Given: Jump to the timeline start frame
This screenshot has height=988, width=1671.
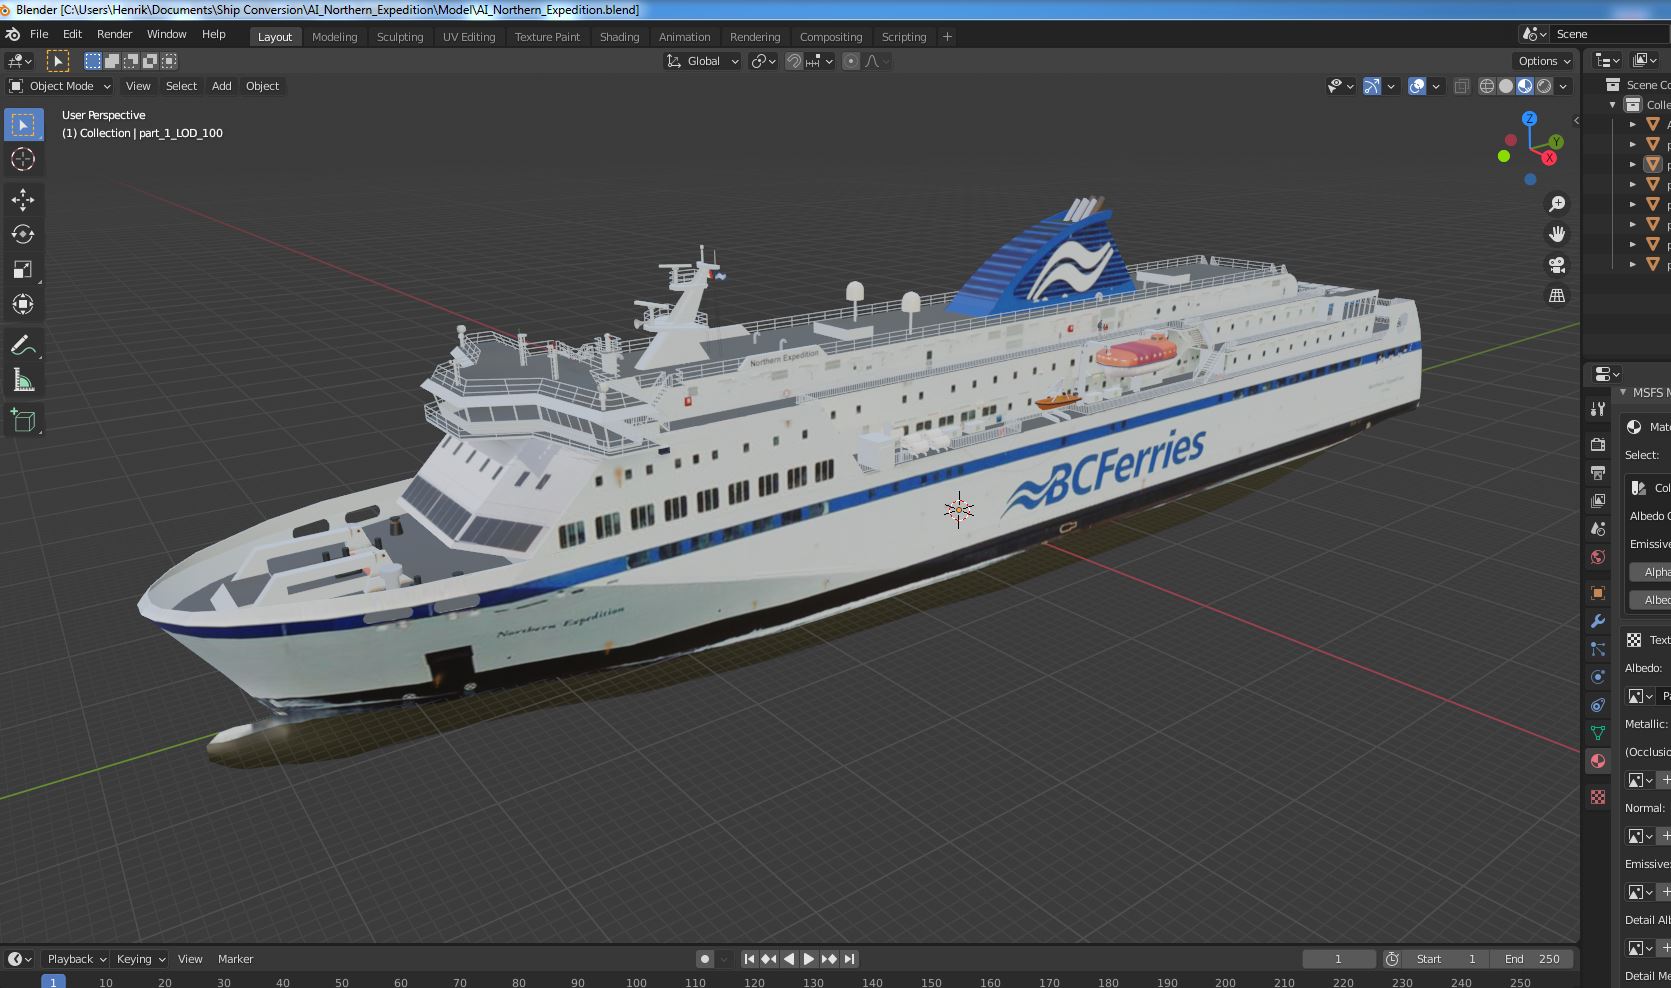Looking at the screenshot, I should click(x=749, y=959).
